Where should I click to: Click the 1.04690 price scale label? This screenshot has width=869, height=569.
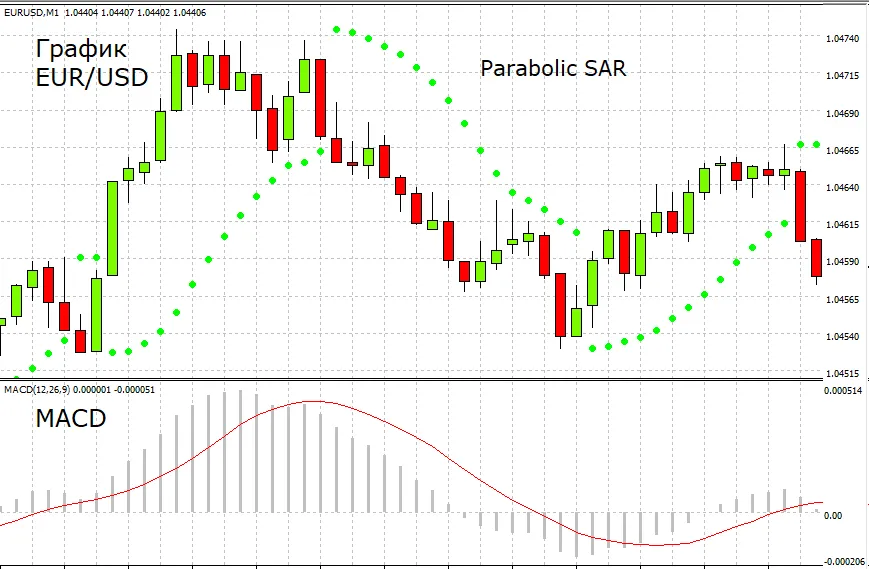coord(842,114)
